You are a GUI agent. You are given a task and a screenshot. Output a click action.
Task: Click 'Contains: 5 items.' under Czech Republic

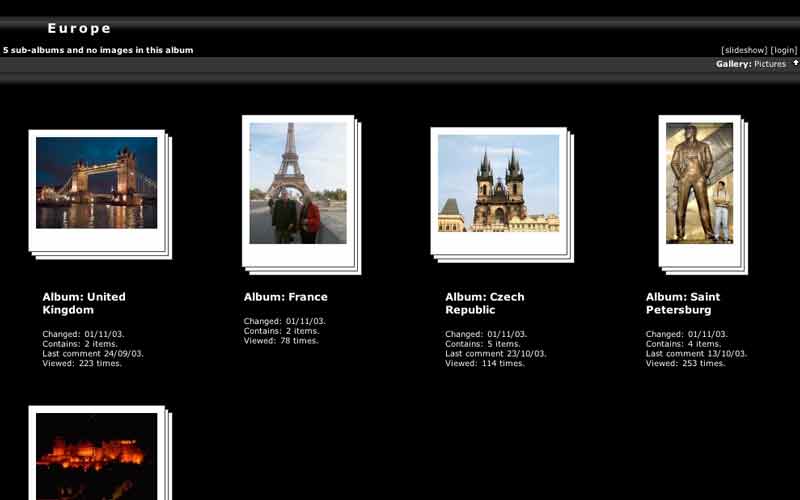click(x=483, y=344)
